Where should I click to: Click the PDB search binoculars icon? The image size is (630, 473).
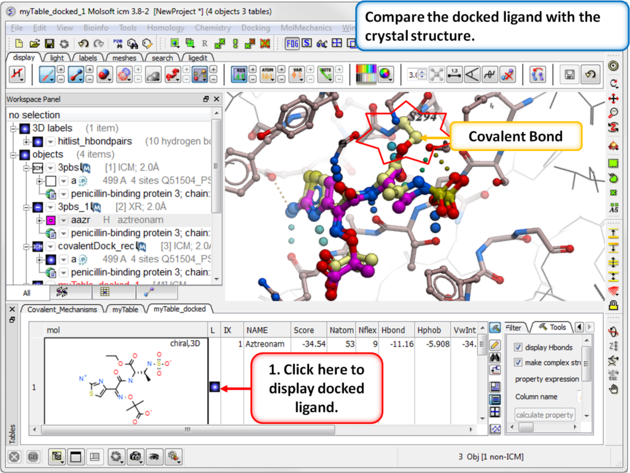pos(118,43)
